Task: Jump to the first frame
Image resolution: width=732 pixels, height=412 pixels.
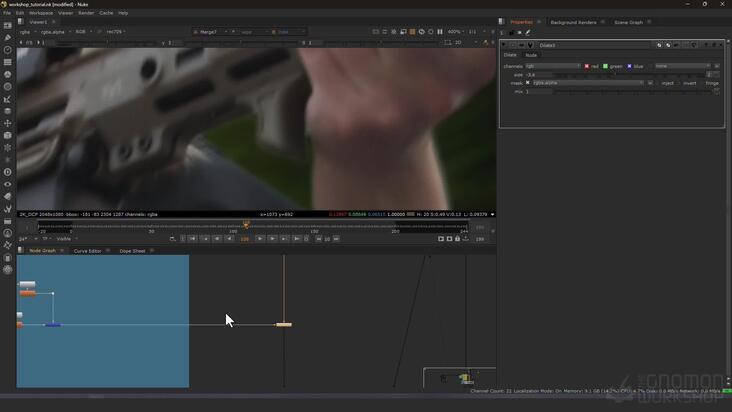Action: [192, 239]
